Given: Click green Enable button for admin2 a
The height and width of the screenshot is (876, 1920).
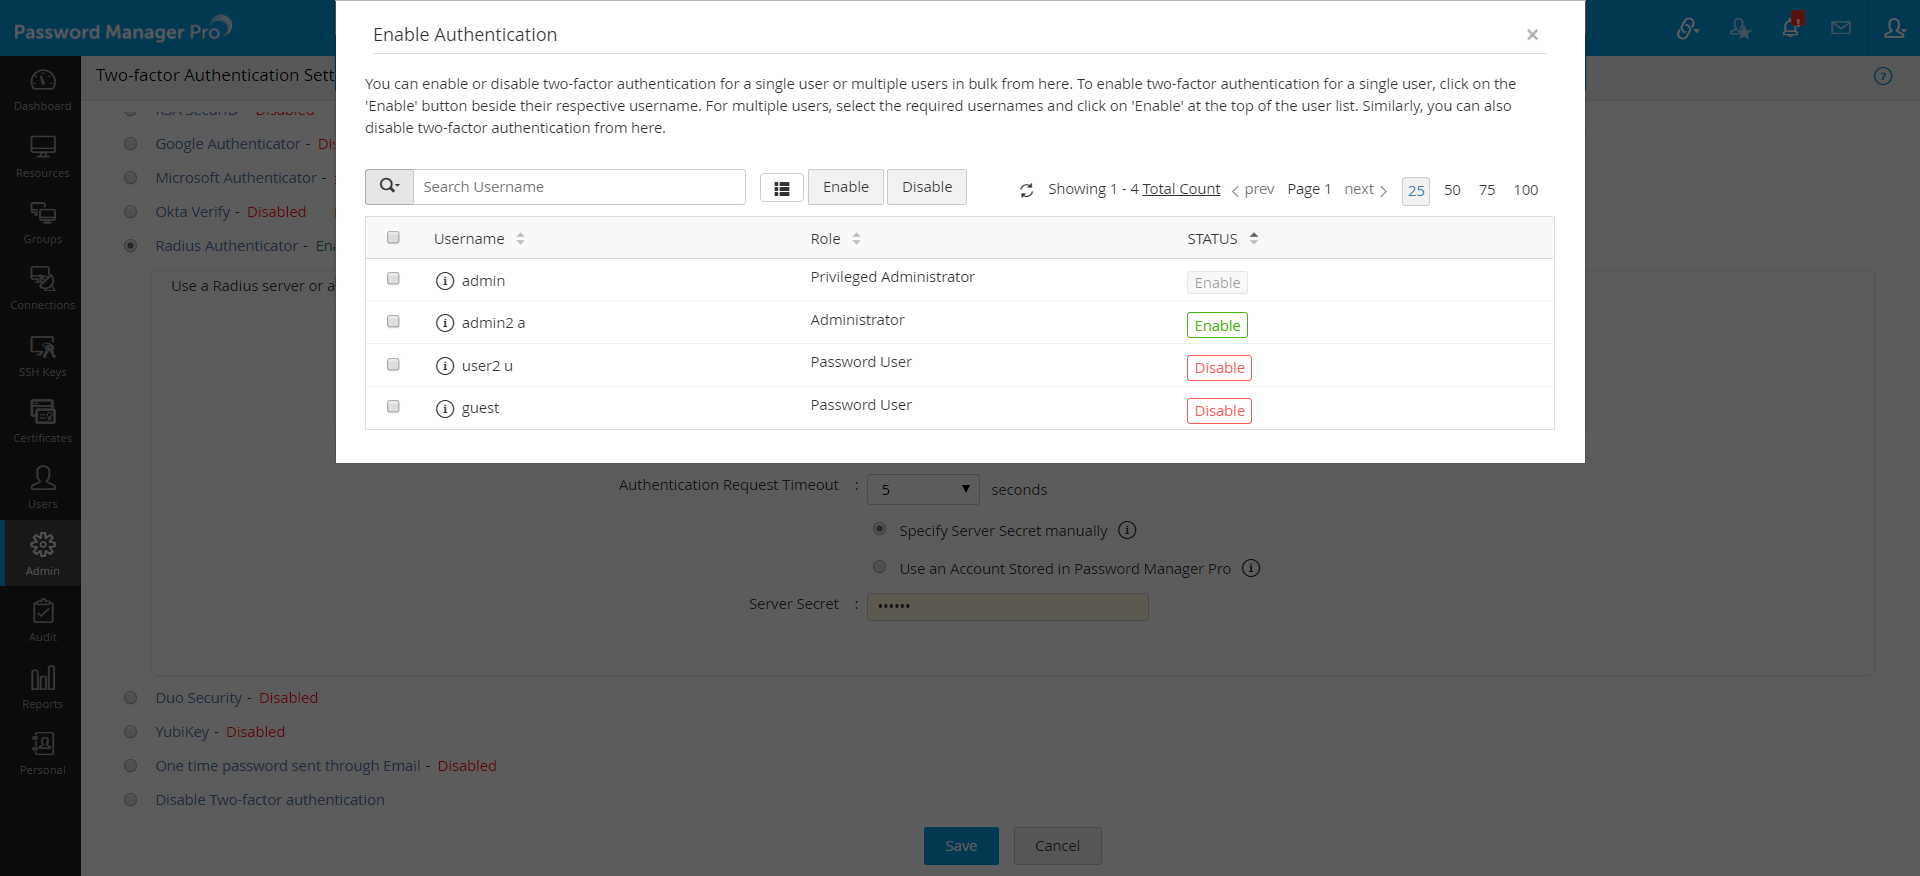Looking at the screenshot, I should click(x=1217, y=325).
